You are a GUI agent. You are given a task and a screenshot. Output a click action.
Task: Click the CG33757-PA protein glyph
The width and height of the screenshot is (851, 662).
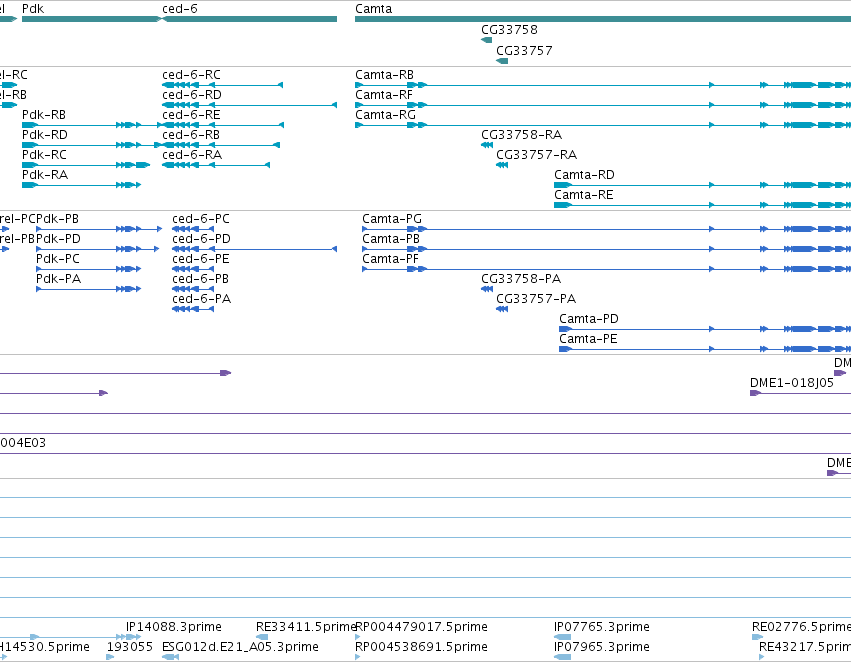tap(502, 309)
